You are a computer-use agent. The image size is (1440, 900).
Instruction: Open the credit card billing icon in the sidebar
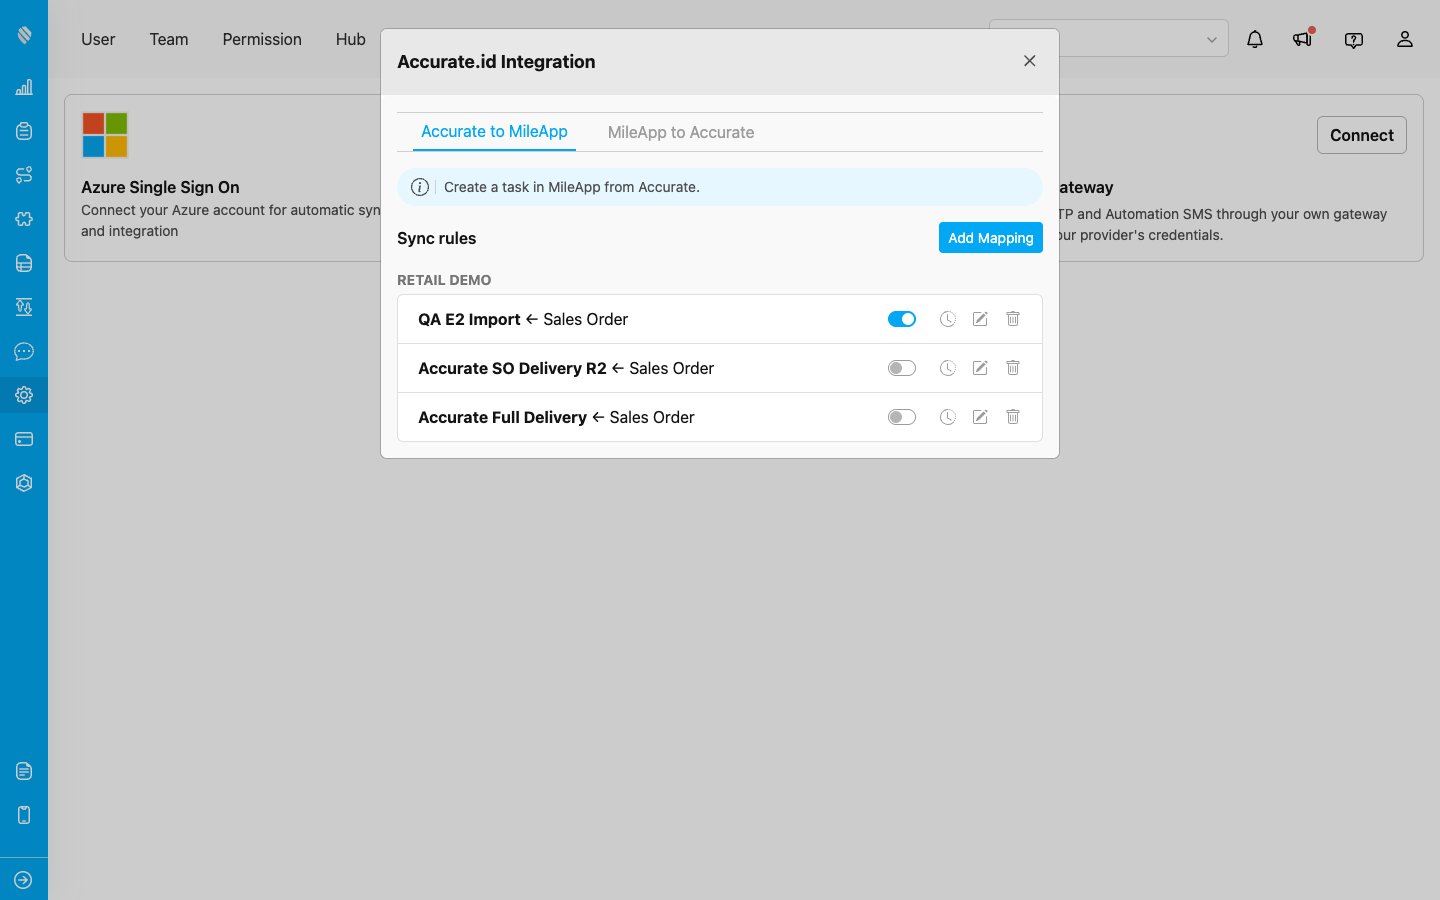click(24, 439)
